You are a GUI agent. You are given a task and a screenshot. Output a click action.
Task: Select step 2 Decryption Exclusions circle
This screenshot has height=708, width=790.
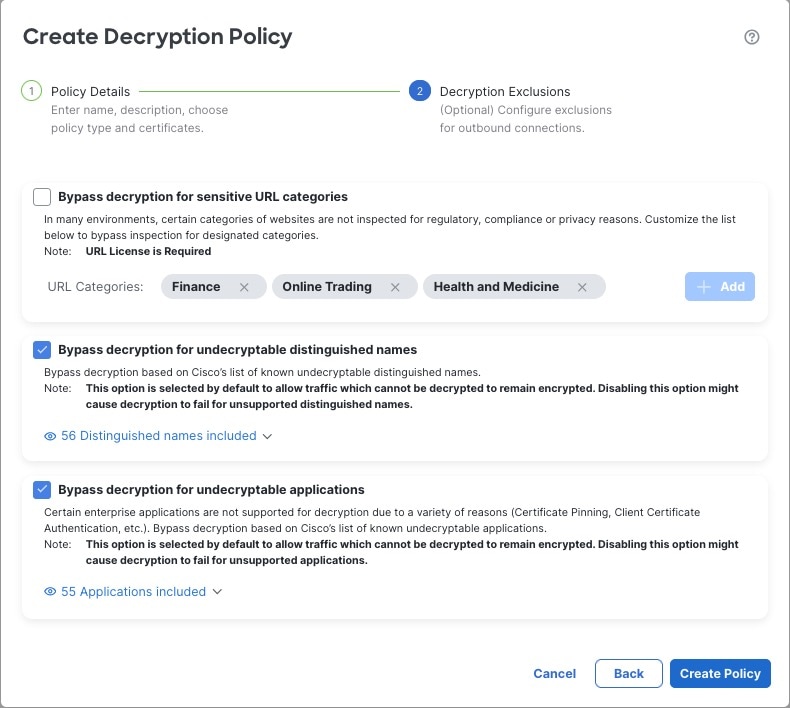pos(420,91)
